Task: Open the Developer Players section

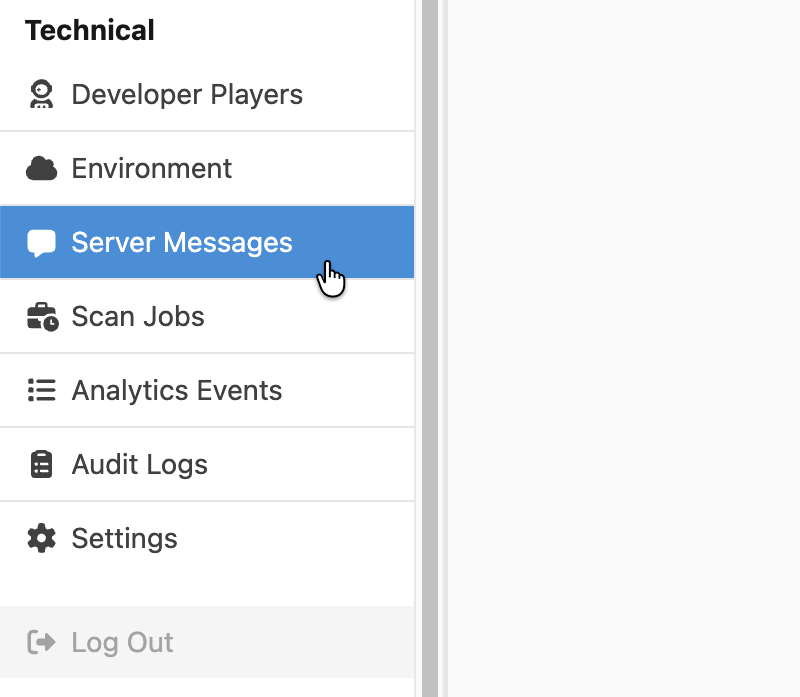Action: (x=186, y=94)
